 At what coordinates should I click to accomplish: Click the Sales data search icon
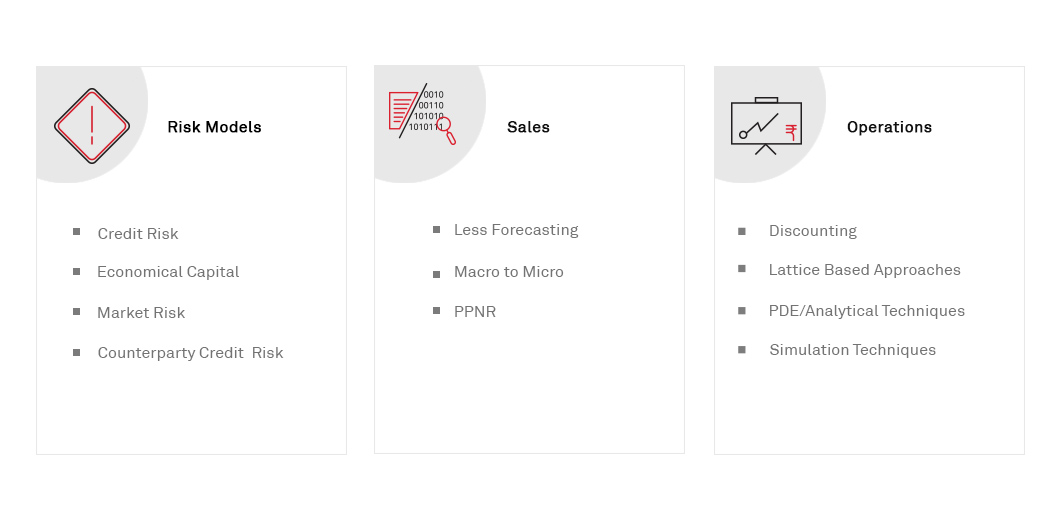[x=421, y=113]
